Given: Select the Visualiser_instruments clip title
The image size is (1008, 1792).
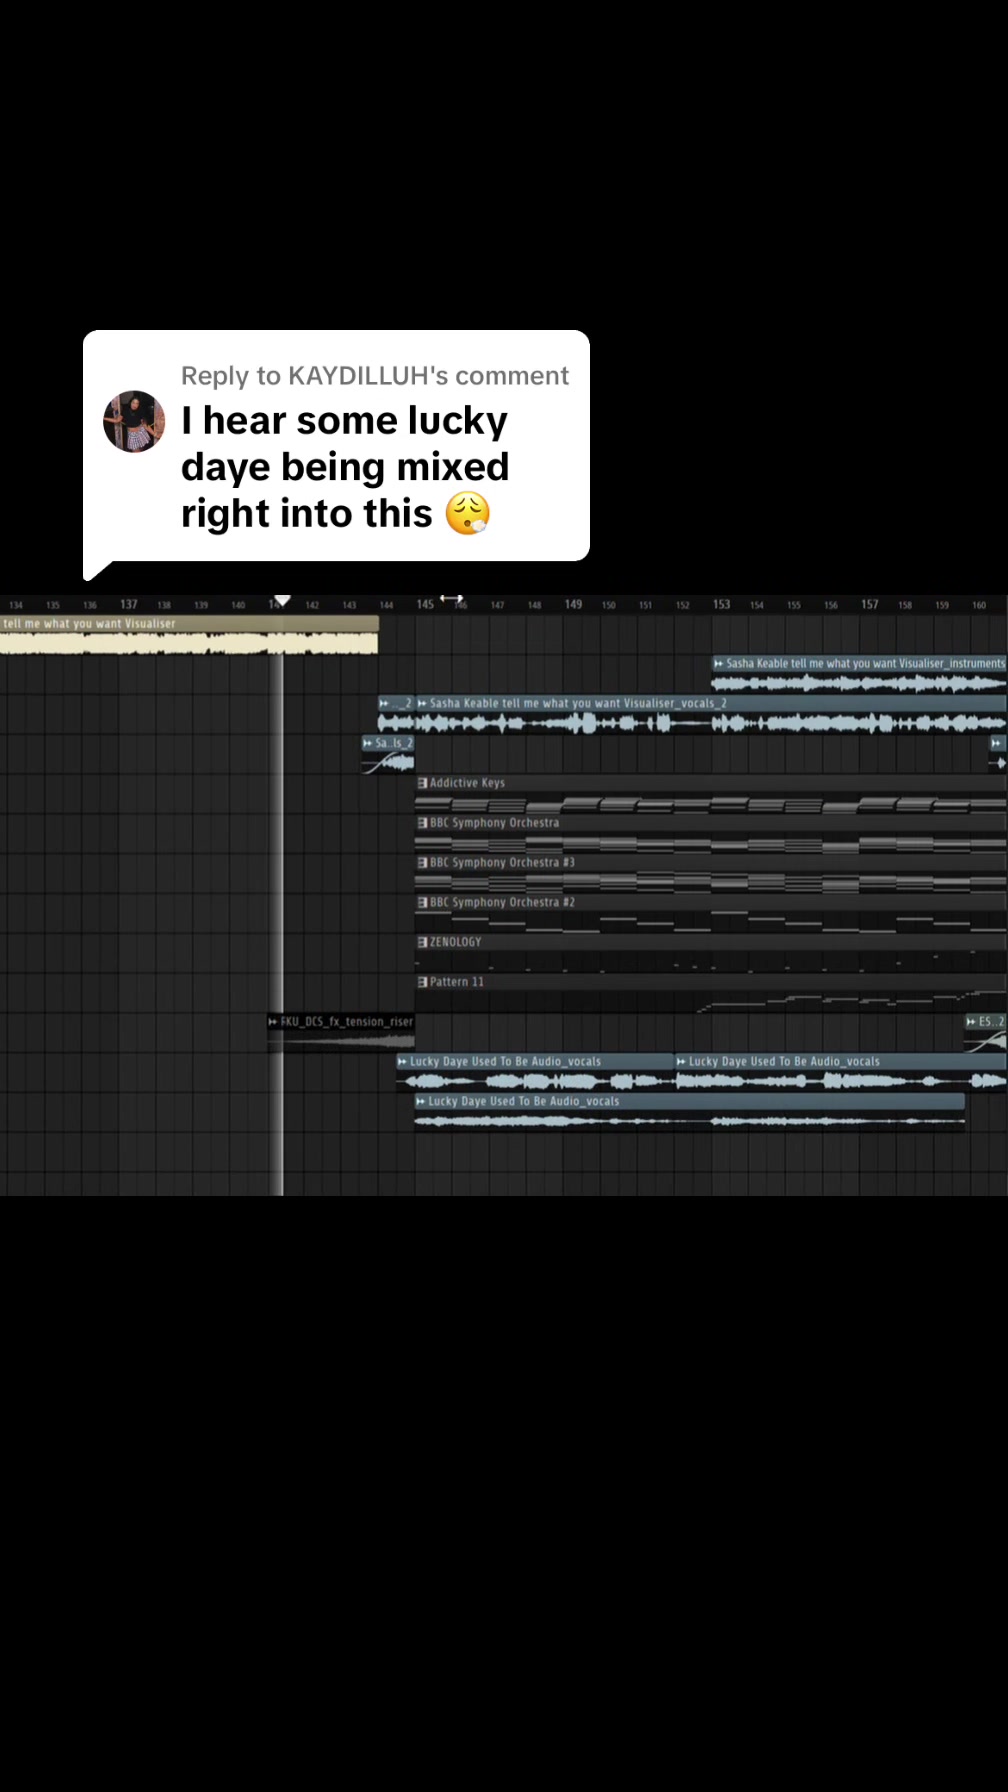Looking at the screenshot, I should pyautogui.click(x=865, y=664).
